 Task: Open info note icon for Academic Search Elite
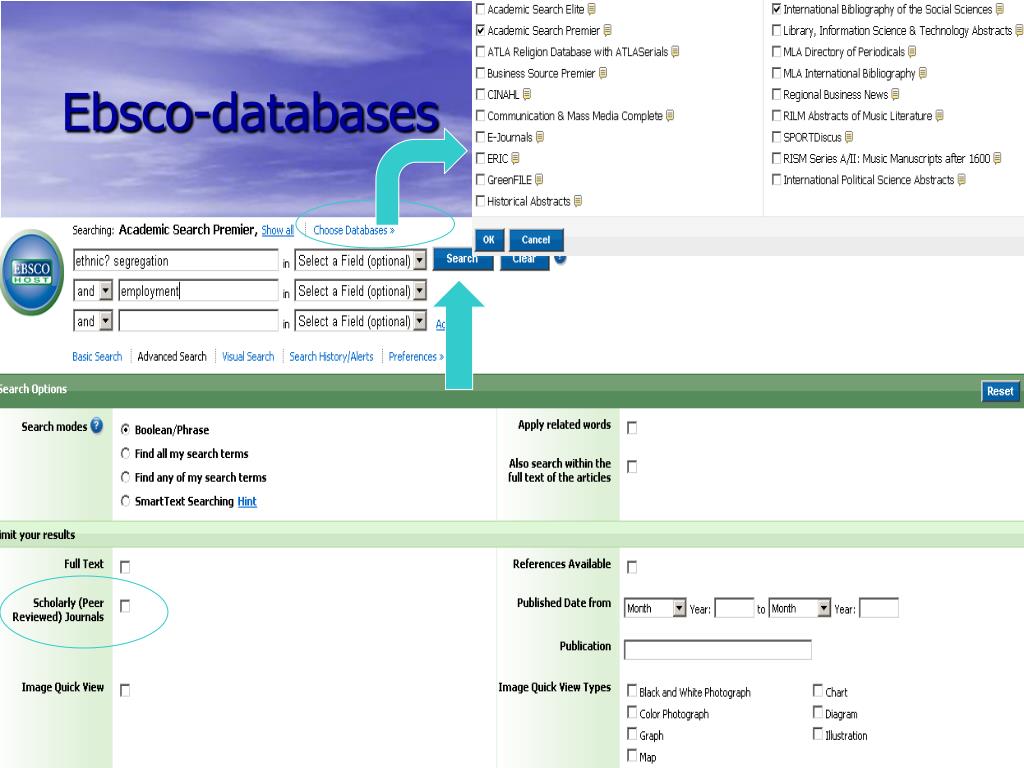591,9
